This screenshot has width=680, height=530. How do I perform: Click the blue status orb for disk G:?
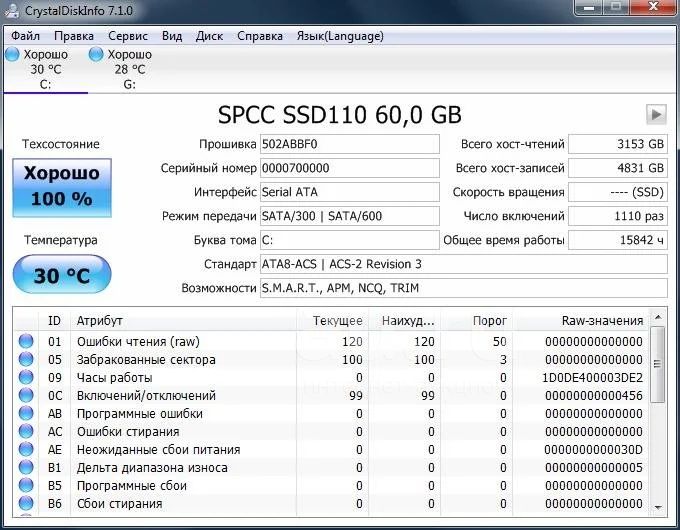[x=96, y=55]
